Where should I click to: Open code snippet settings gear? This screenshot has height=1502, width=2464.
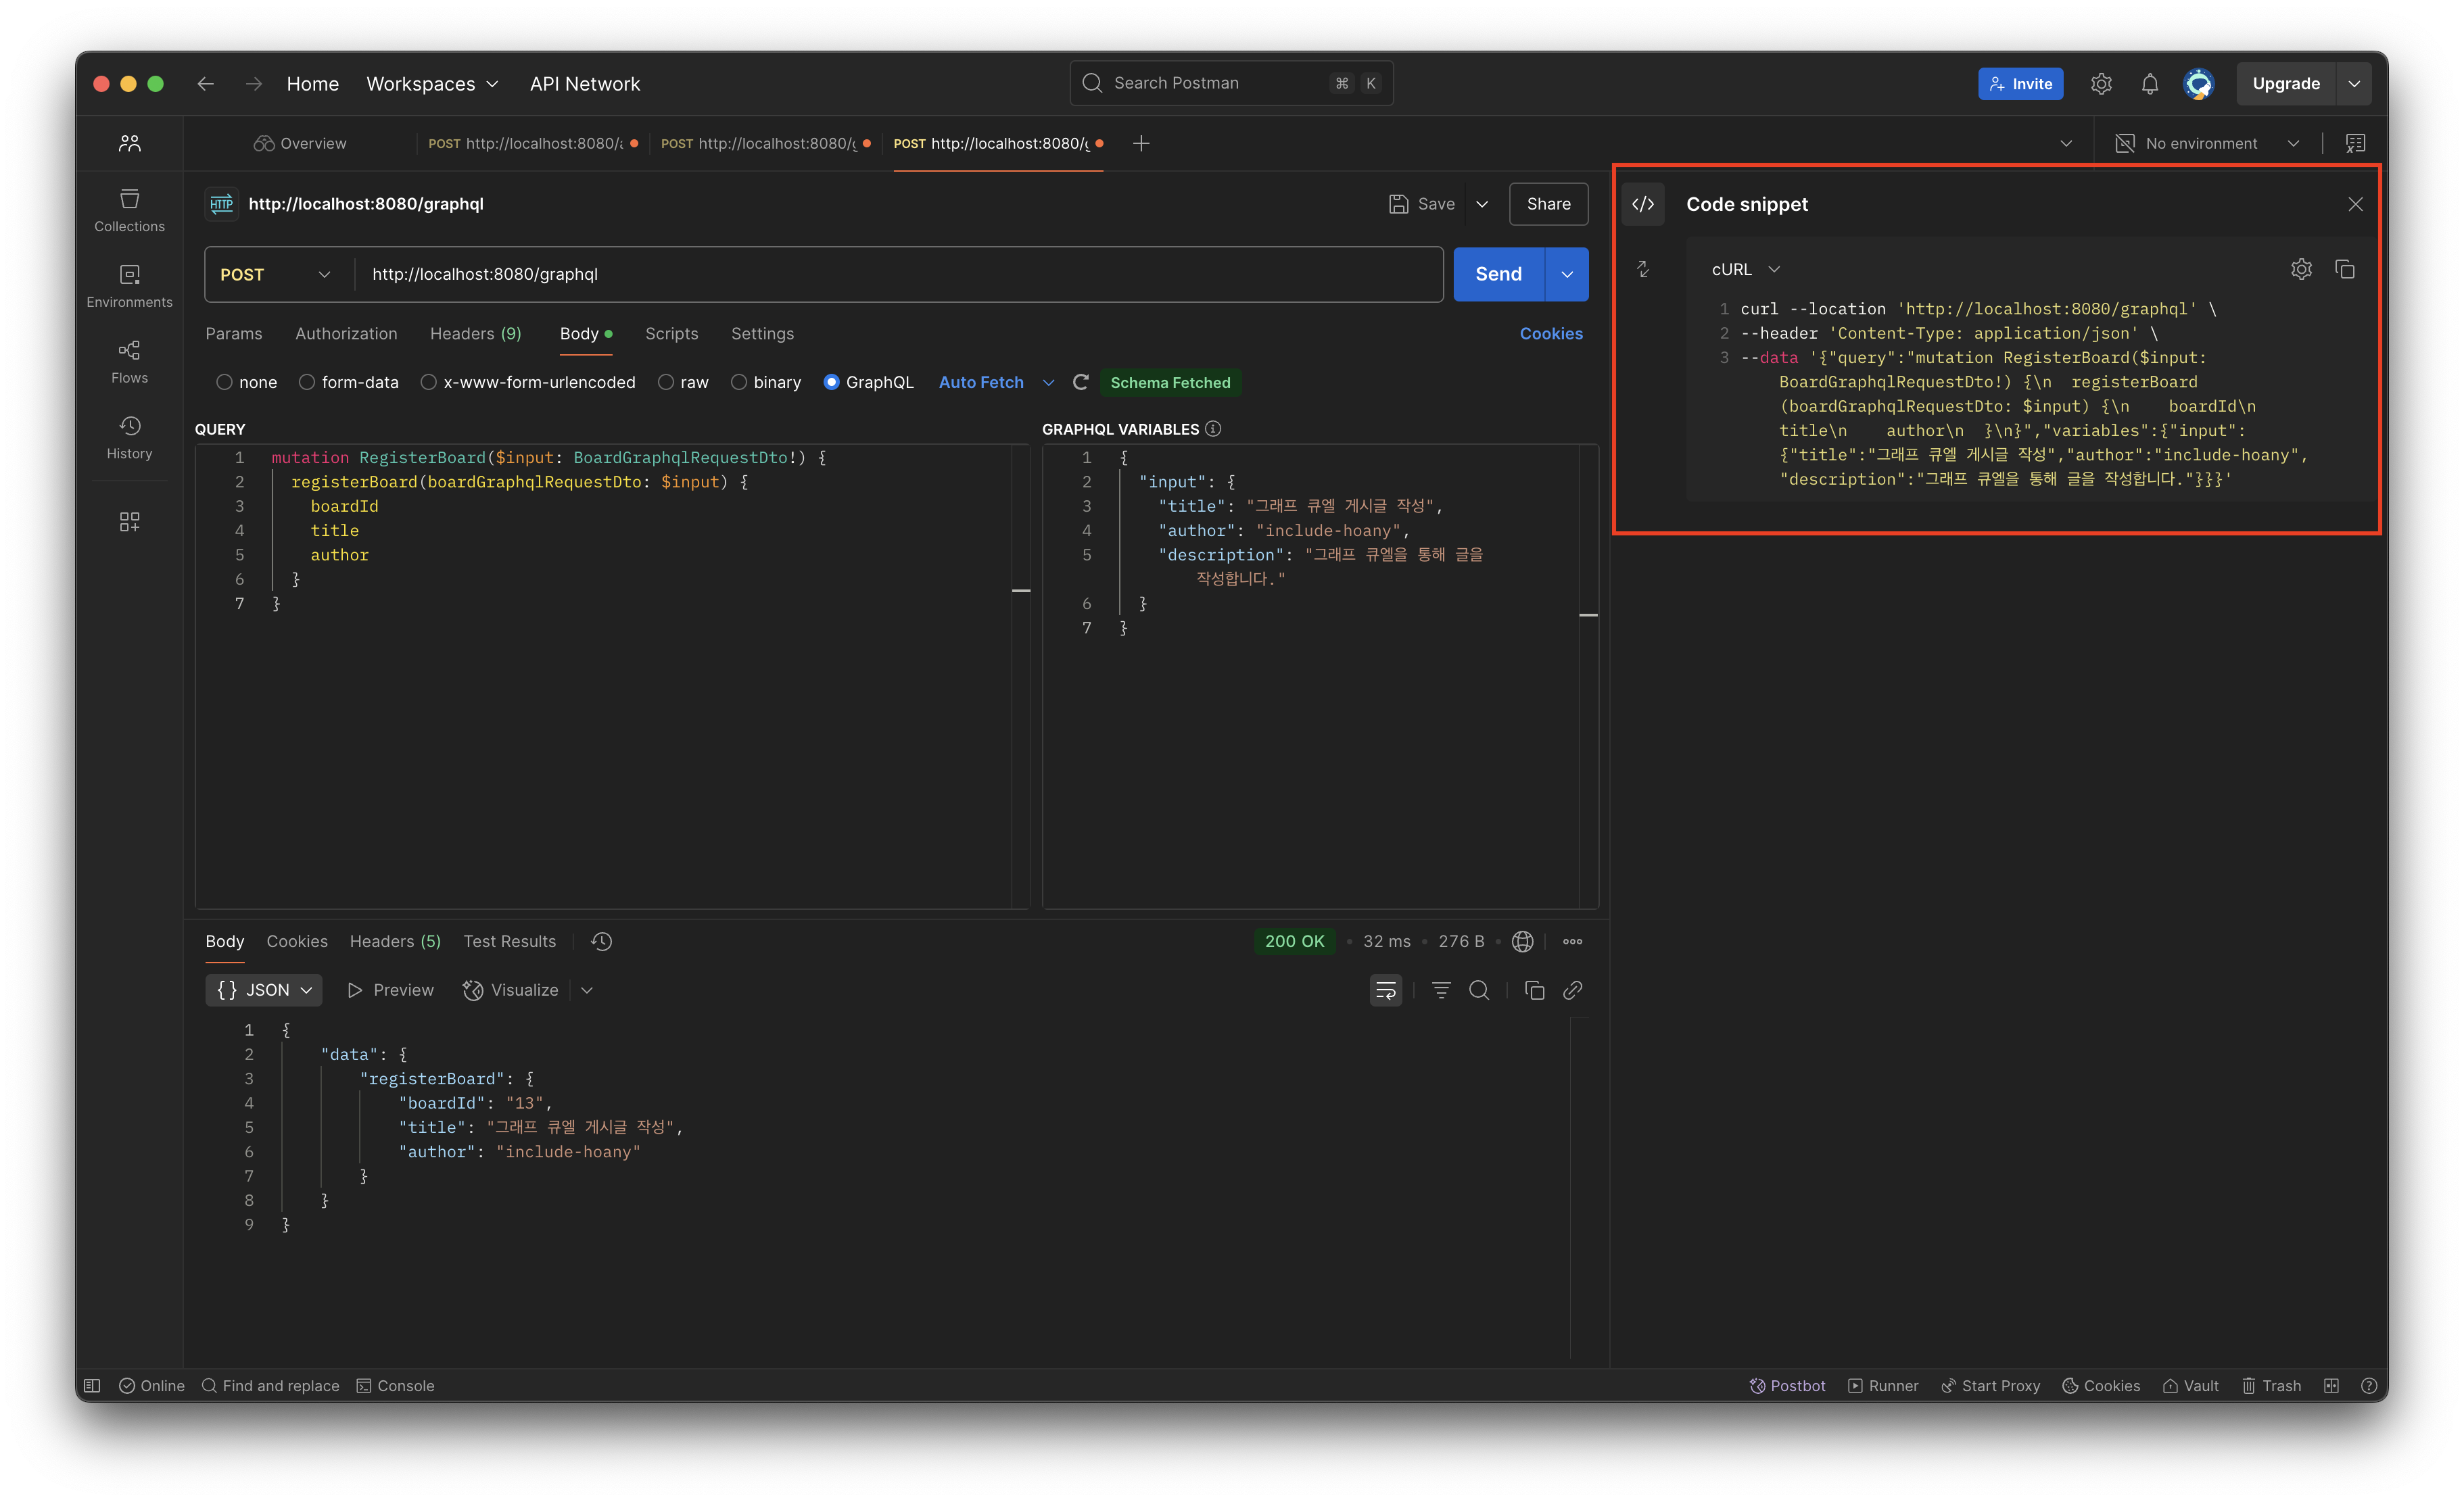[2301, 269]
